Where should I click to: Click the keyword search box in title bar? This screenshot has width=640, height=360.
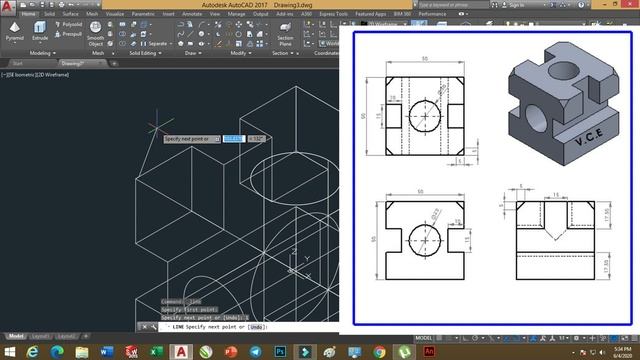coord(453,5)
